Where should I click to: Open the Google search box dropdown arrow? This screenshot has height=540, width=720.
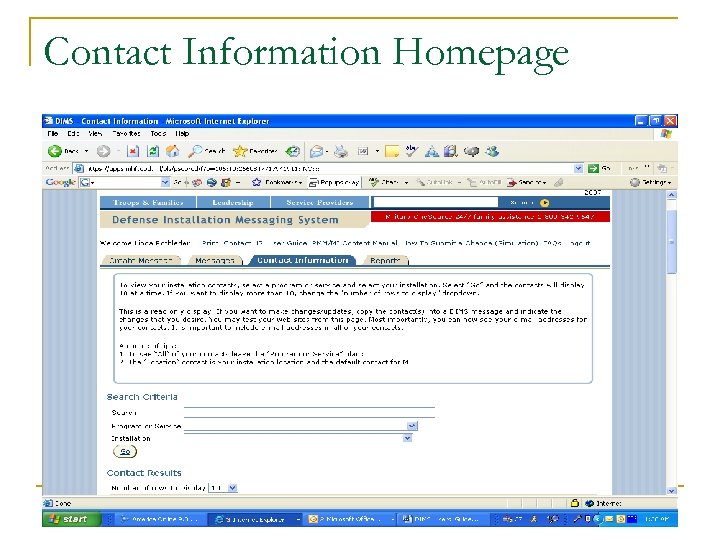165,182
